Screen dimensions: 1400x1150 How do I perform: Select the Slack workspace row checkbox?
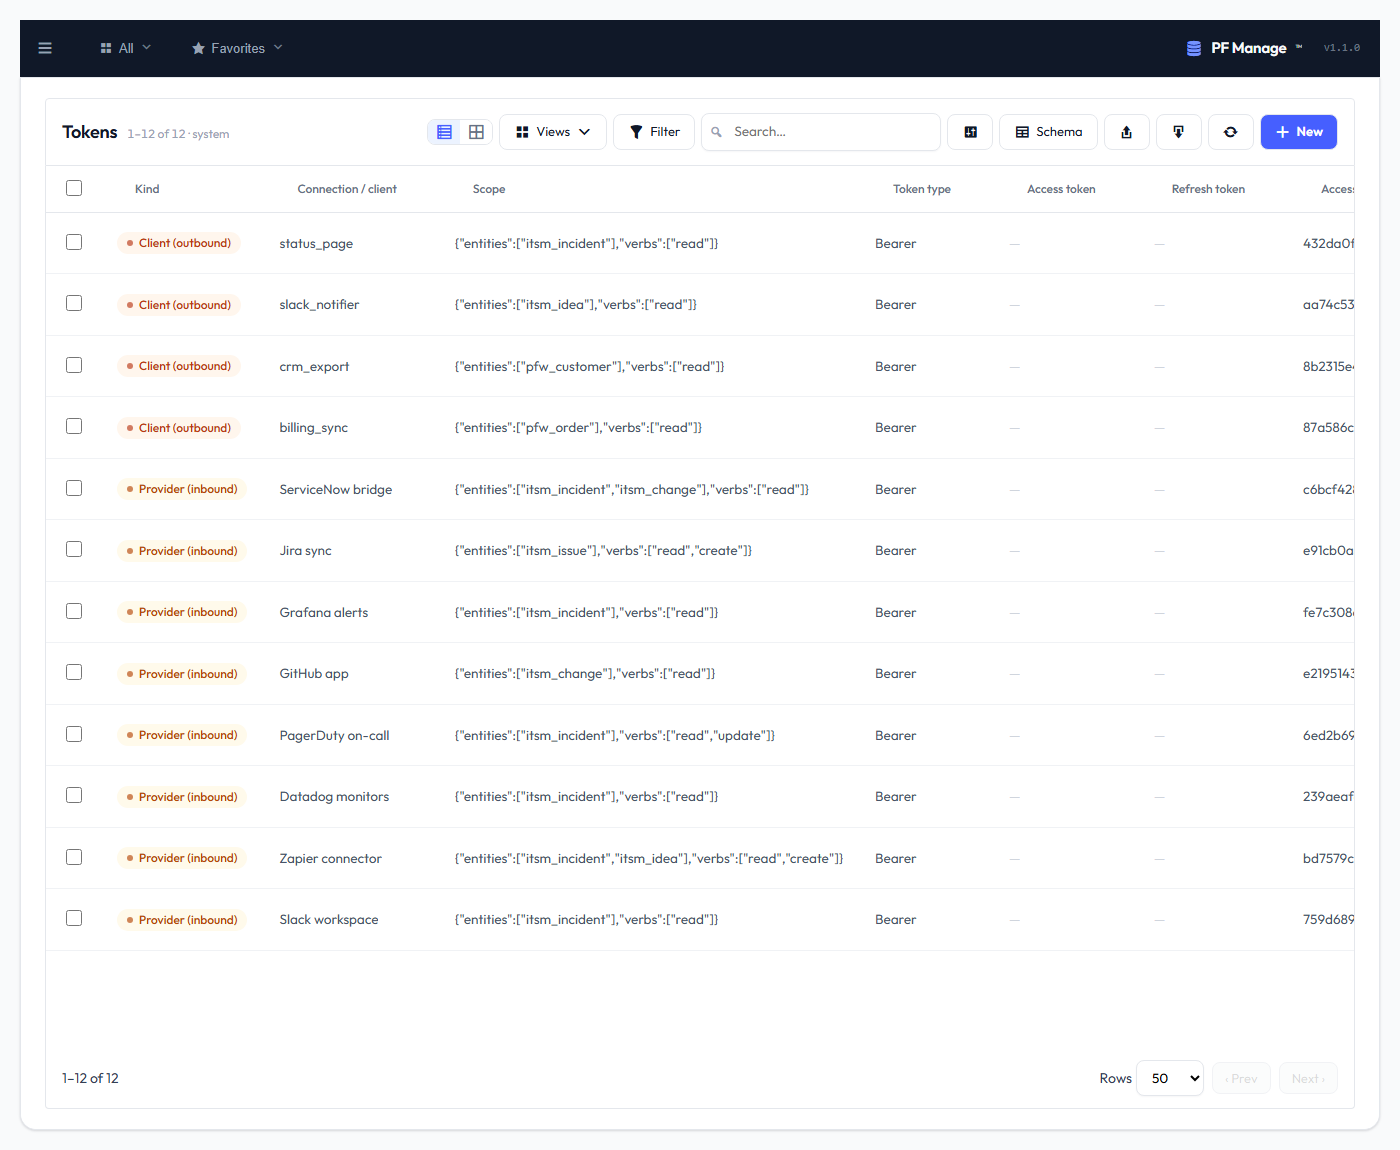(74, 918)
